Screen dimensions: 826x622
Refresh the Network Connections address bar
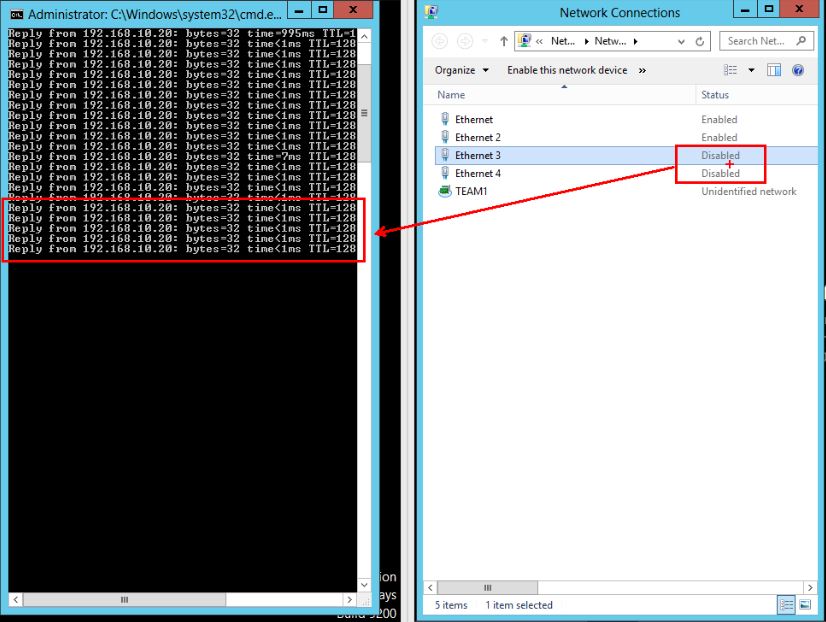(700, 42)
